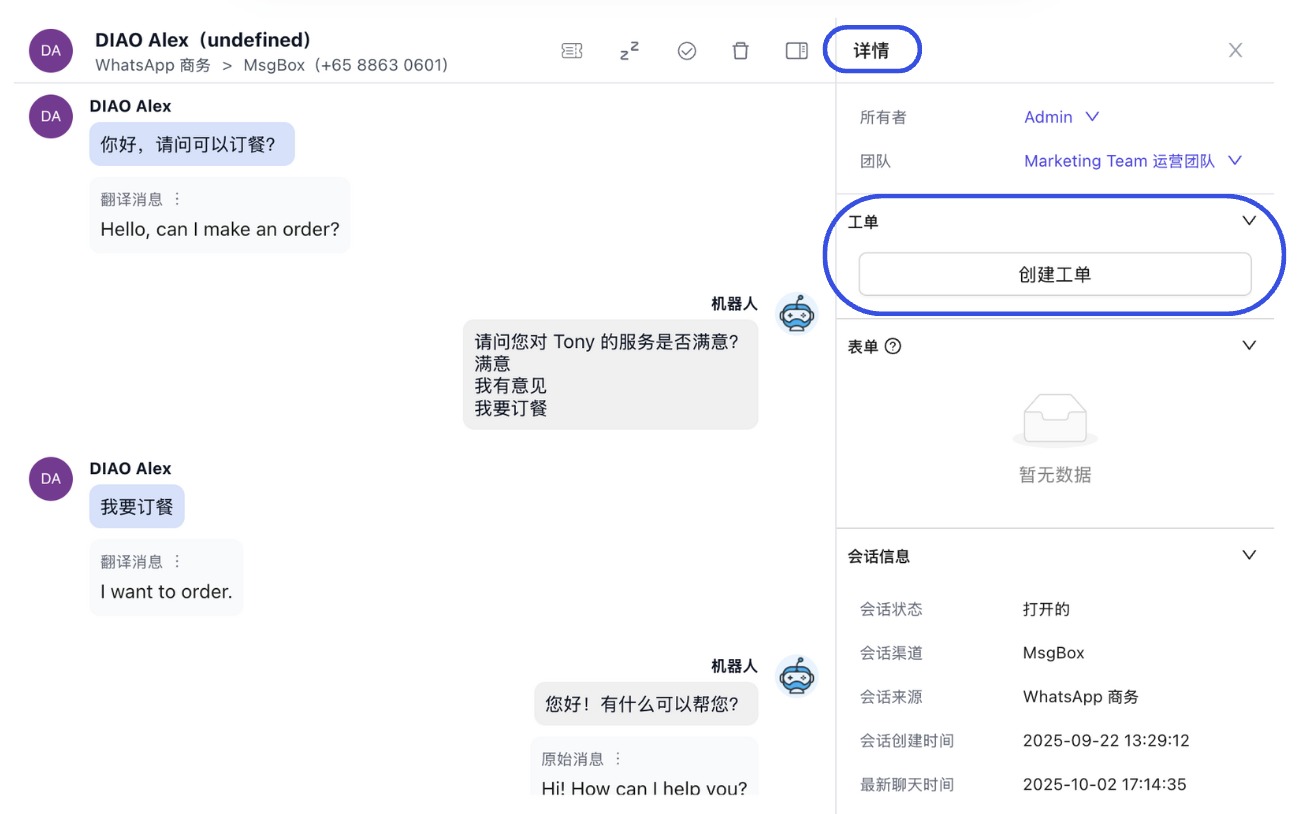Screen dimensions: 1310x814
Task: Click the help icon next to 表单
Action: (891, 345)
